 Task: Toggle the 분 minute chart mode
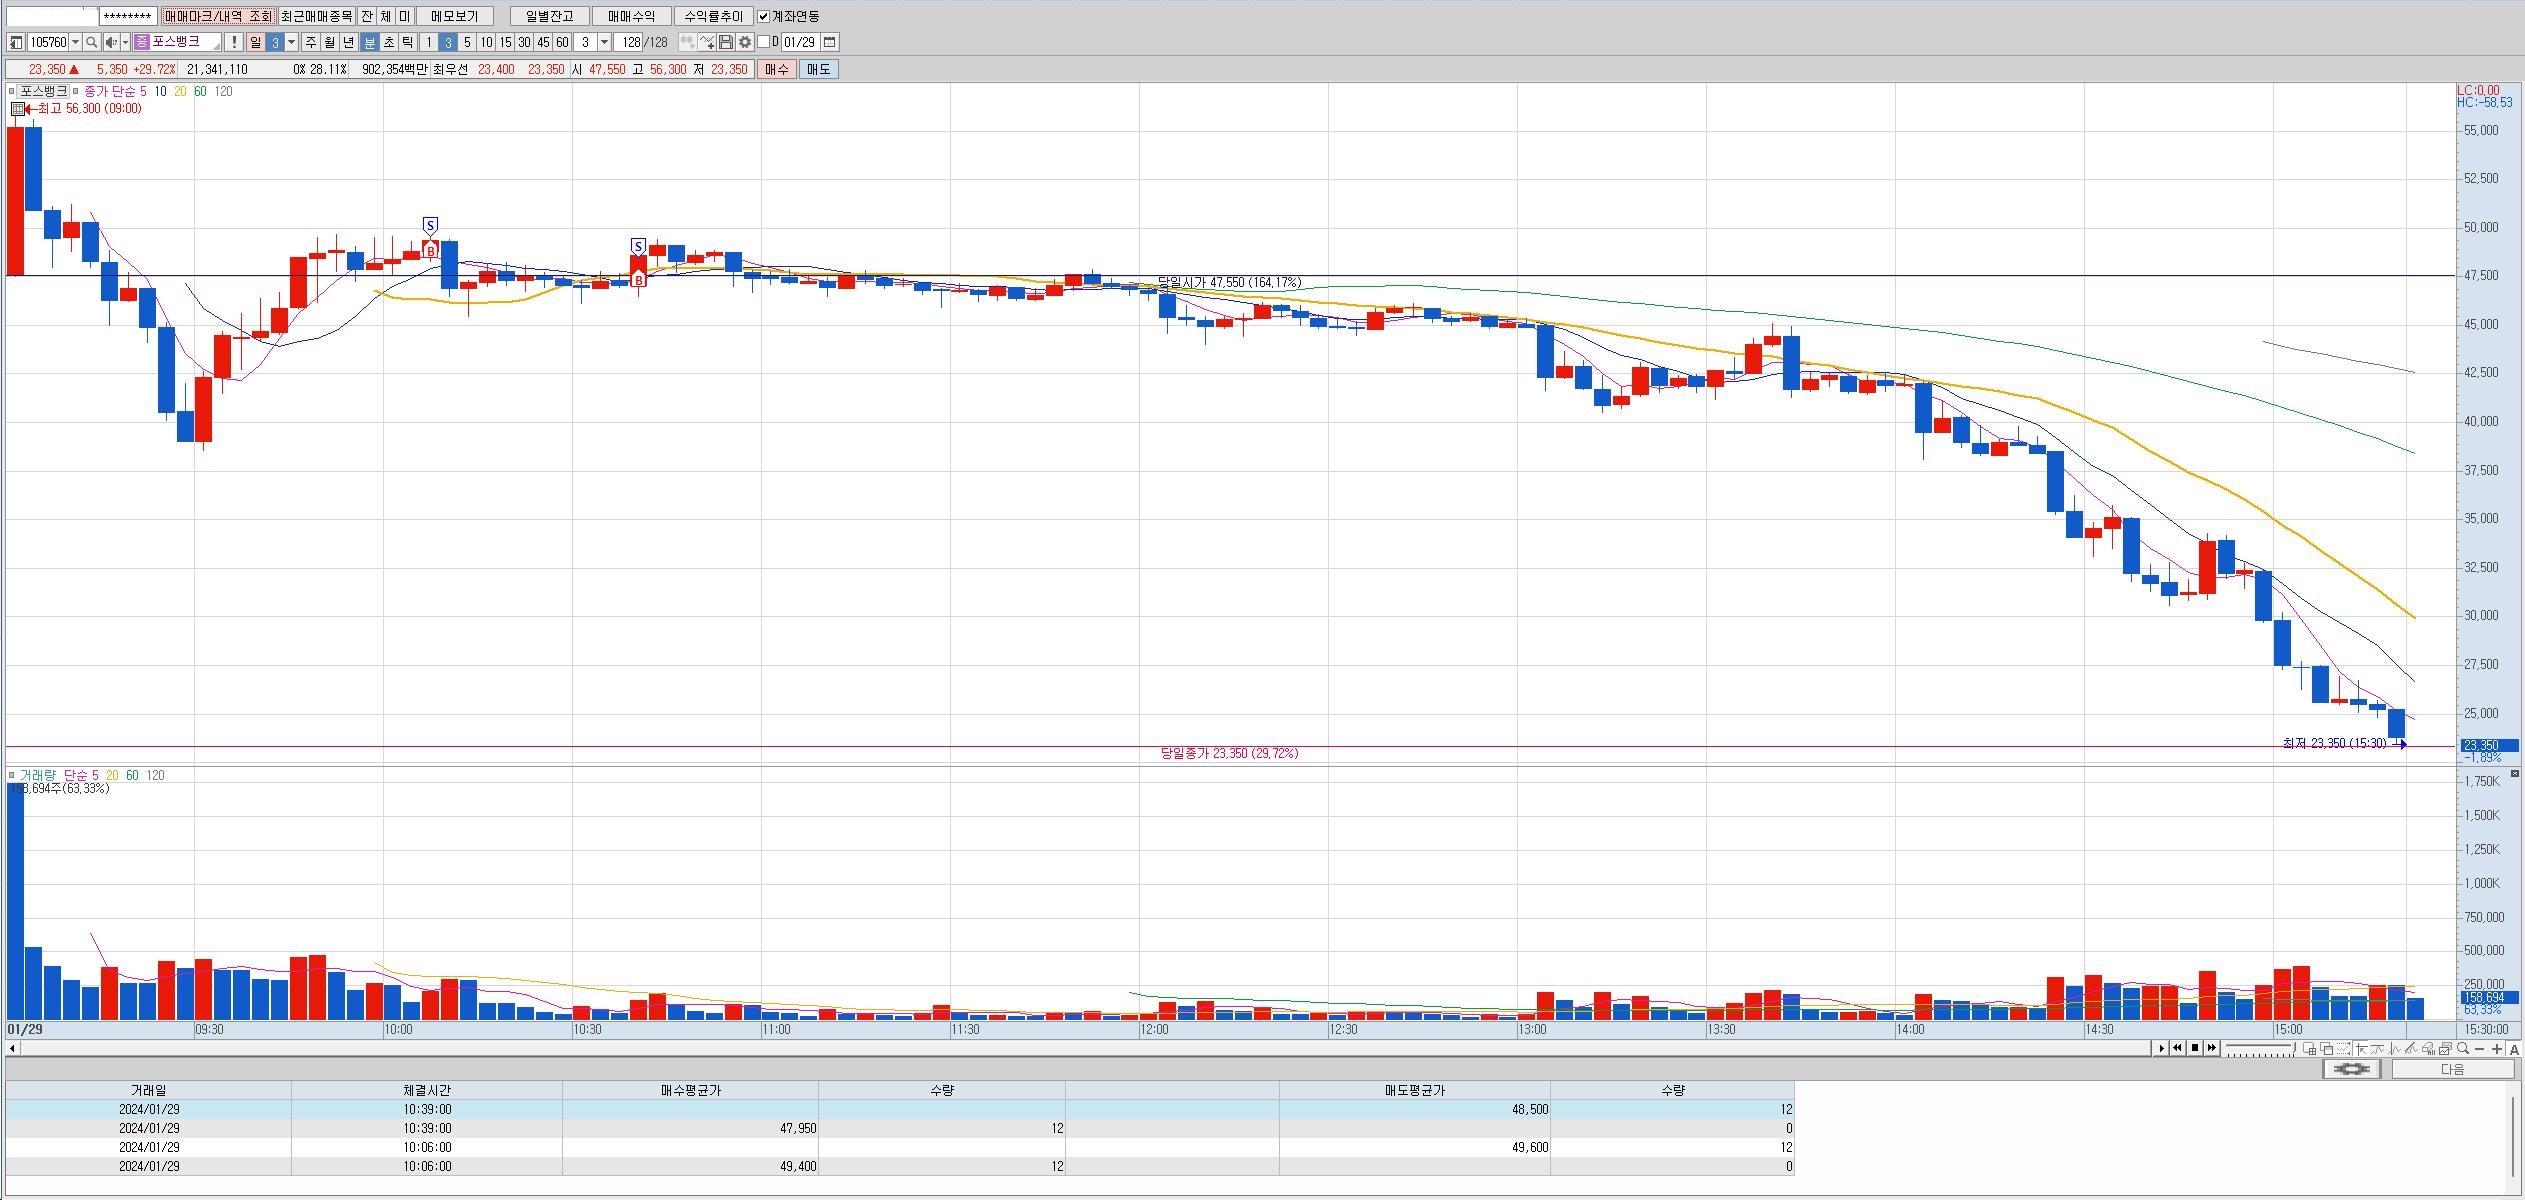point(369,42)
